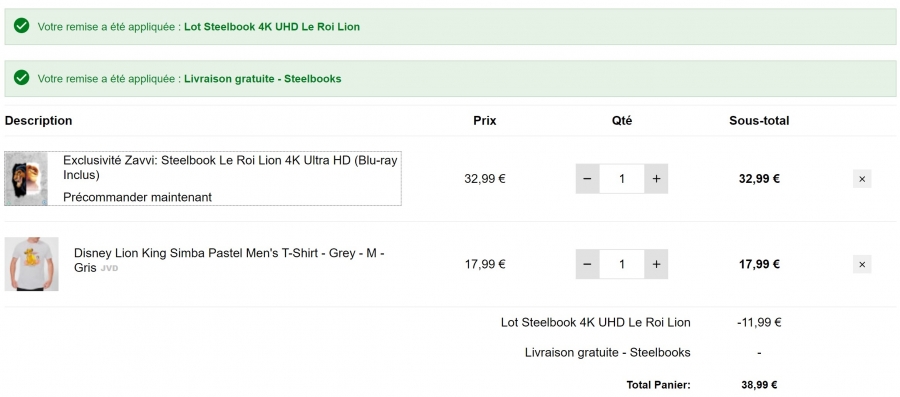Increase quantity of Simba Pastel T-Shirt
Viewport: 900px width, 397px height.
click(x=656, y=264)
